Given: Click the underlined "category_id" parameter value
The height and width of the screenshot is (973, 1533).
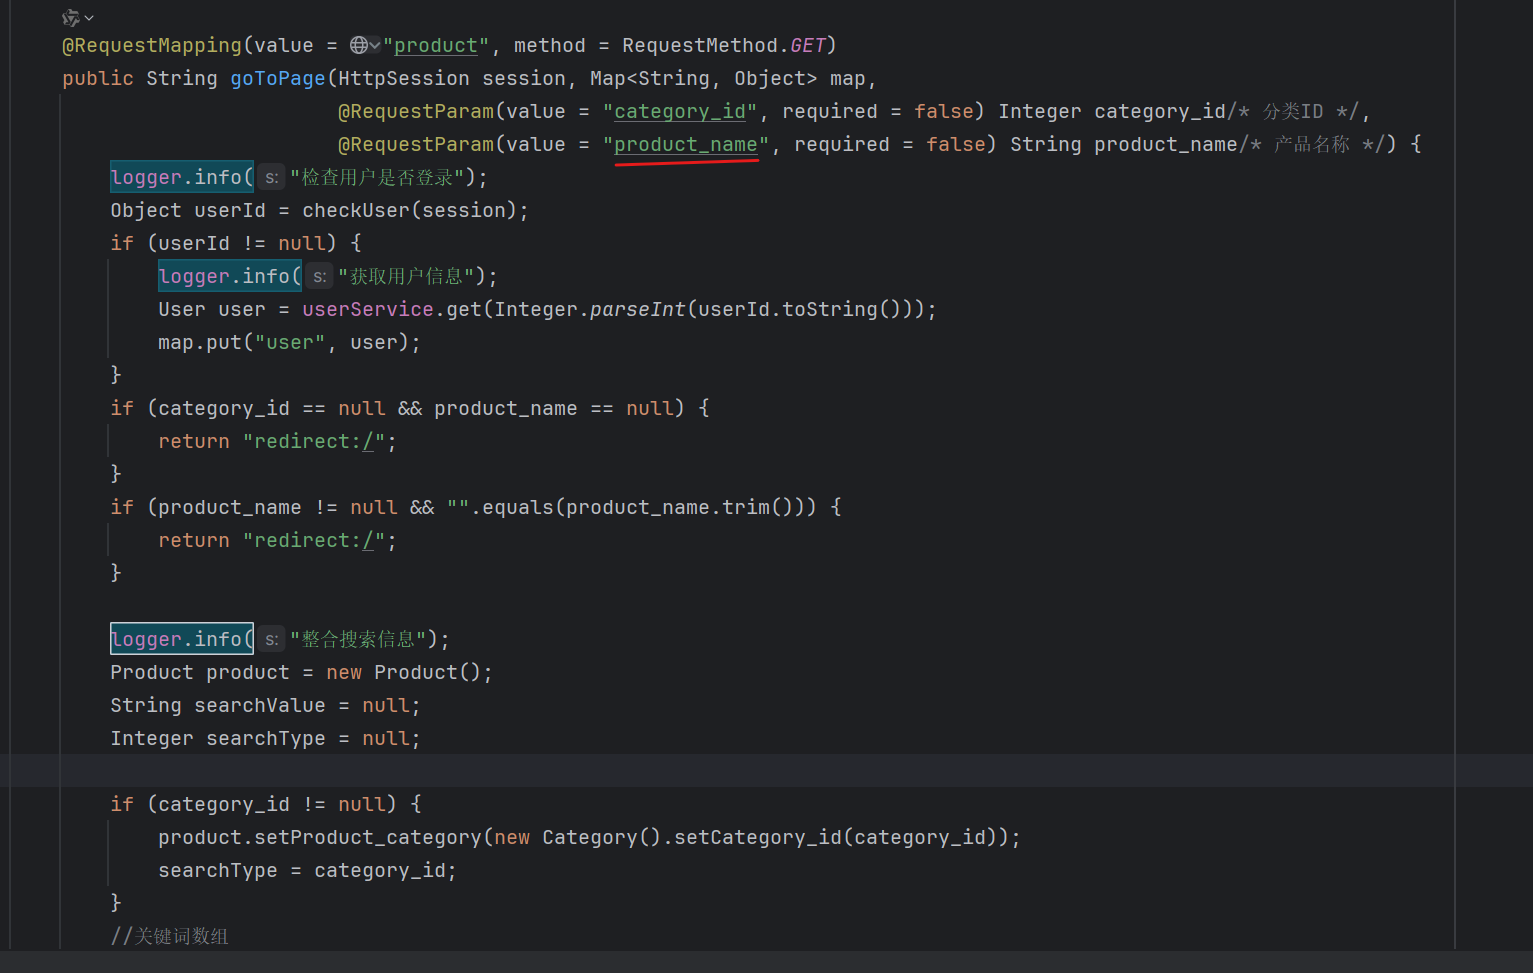Looking at the screenshot, I should [679, 111].
